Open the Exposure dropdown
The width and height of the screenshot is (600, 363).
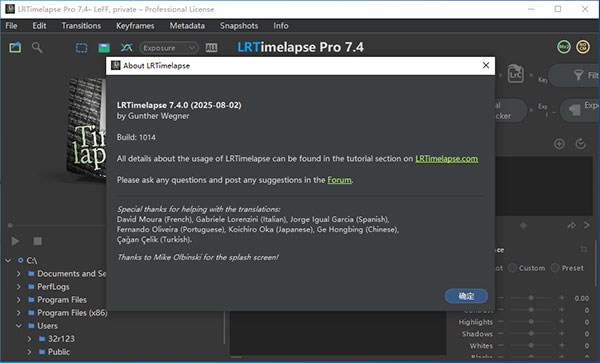click(169, 48)
